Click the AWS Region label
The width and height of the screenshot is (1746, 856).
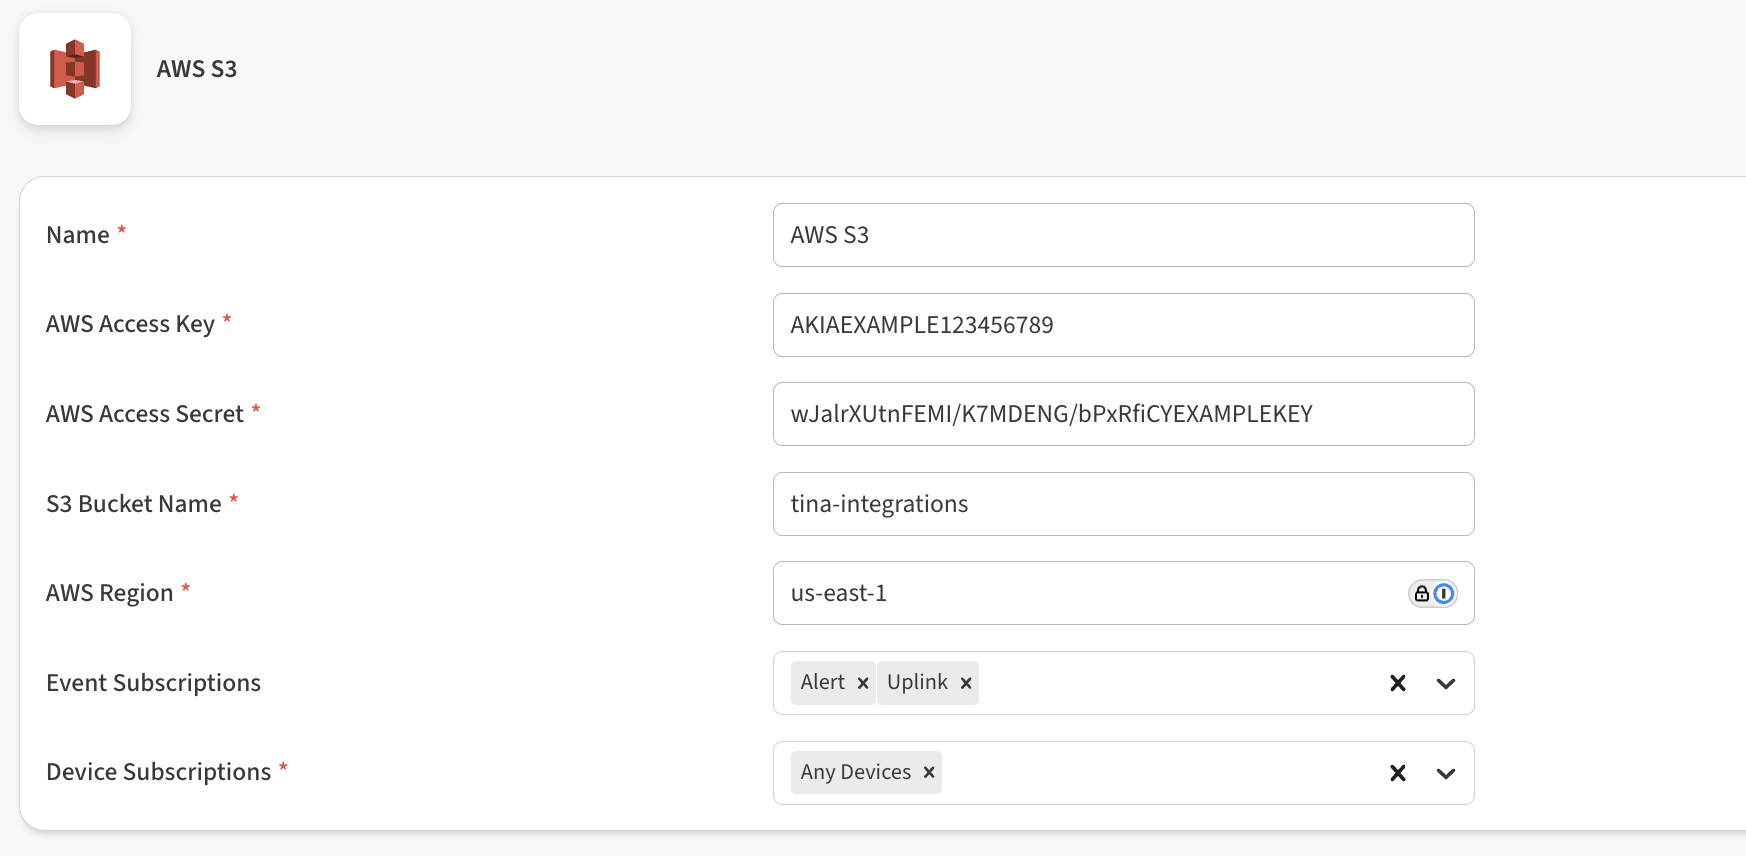click(110, 594)
